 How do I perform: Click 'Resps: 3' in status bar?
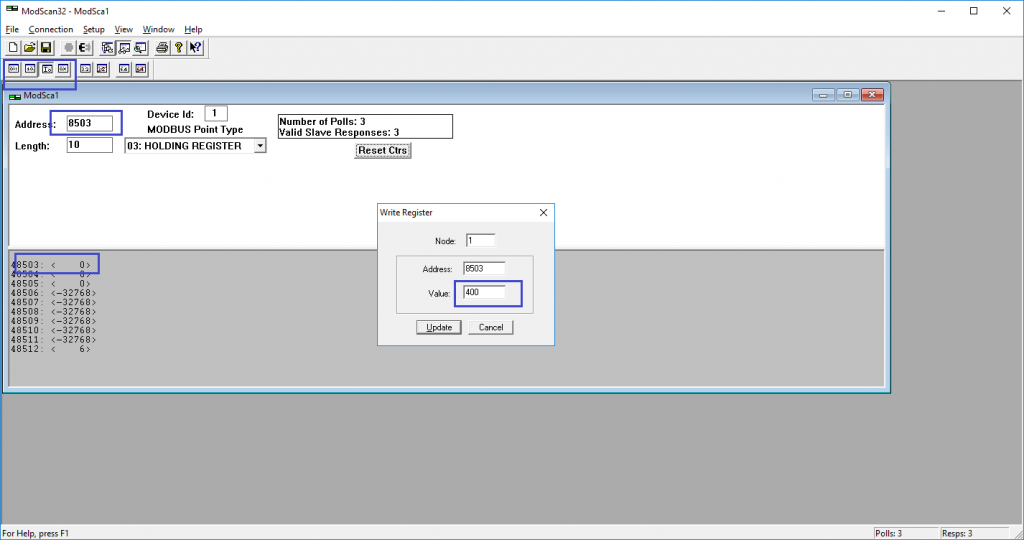pos(957,533)
